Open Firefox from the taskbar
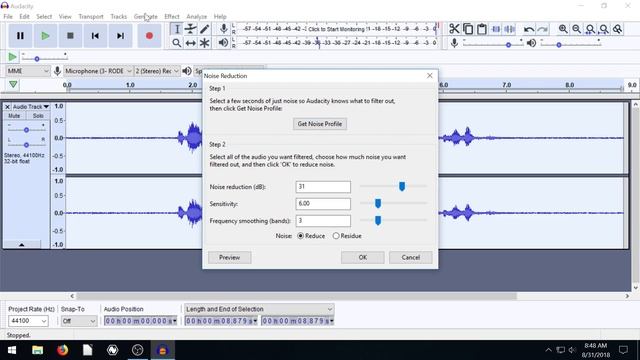640x360 pixels. tap(62, 350)
